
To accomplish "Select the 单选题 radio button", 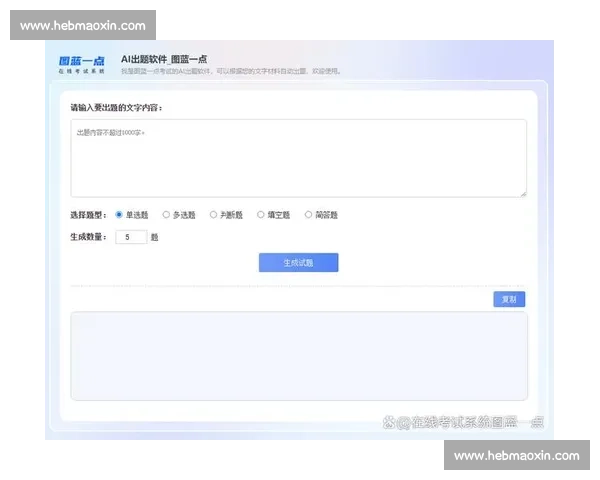I will [119, 215].
